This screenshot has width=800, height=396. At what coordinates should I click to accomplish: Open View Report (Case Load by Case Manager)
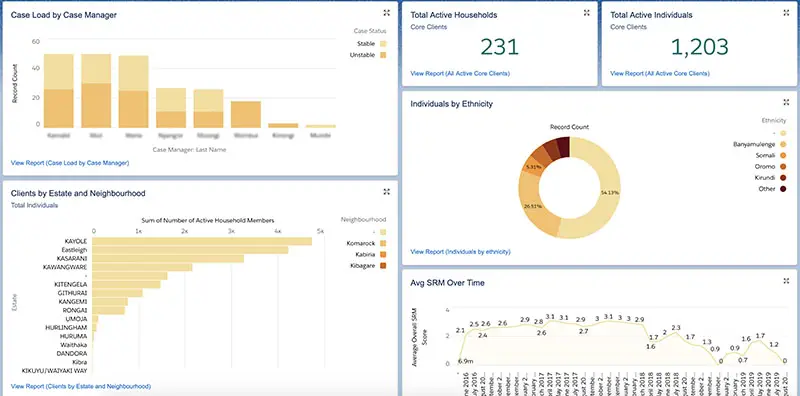[x=70, y=163]
